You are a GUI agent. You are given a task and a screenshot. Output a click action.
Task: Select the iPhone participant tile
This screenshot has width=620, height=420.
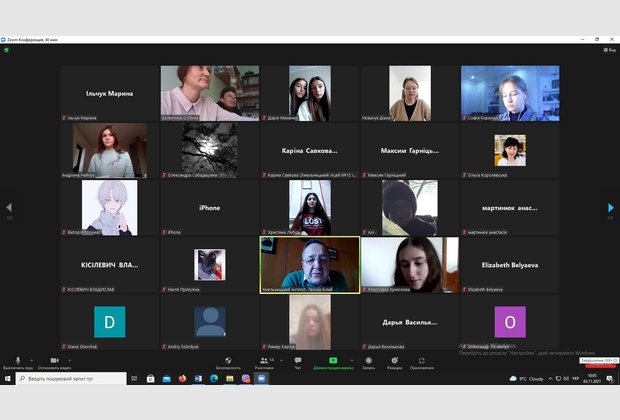(210, 208)
